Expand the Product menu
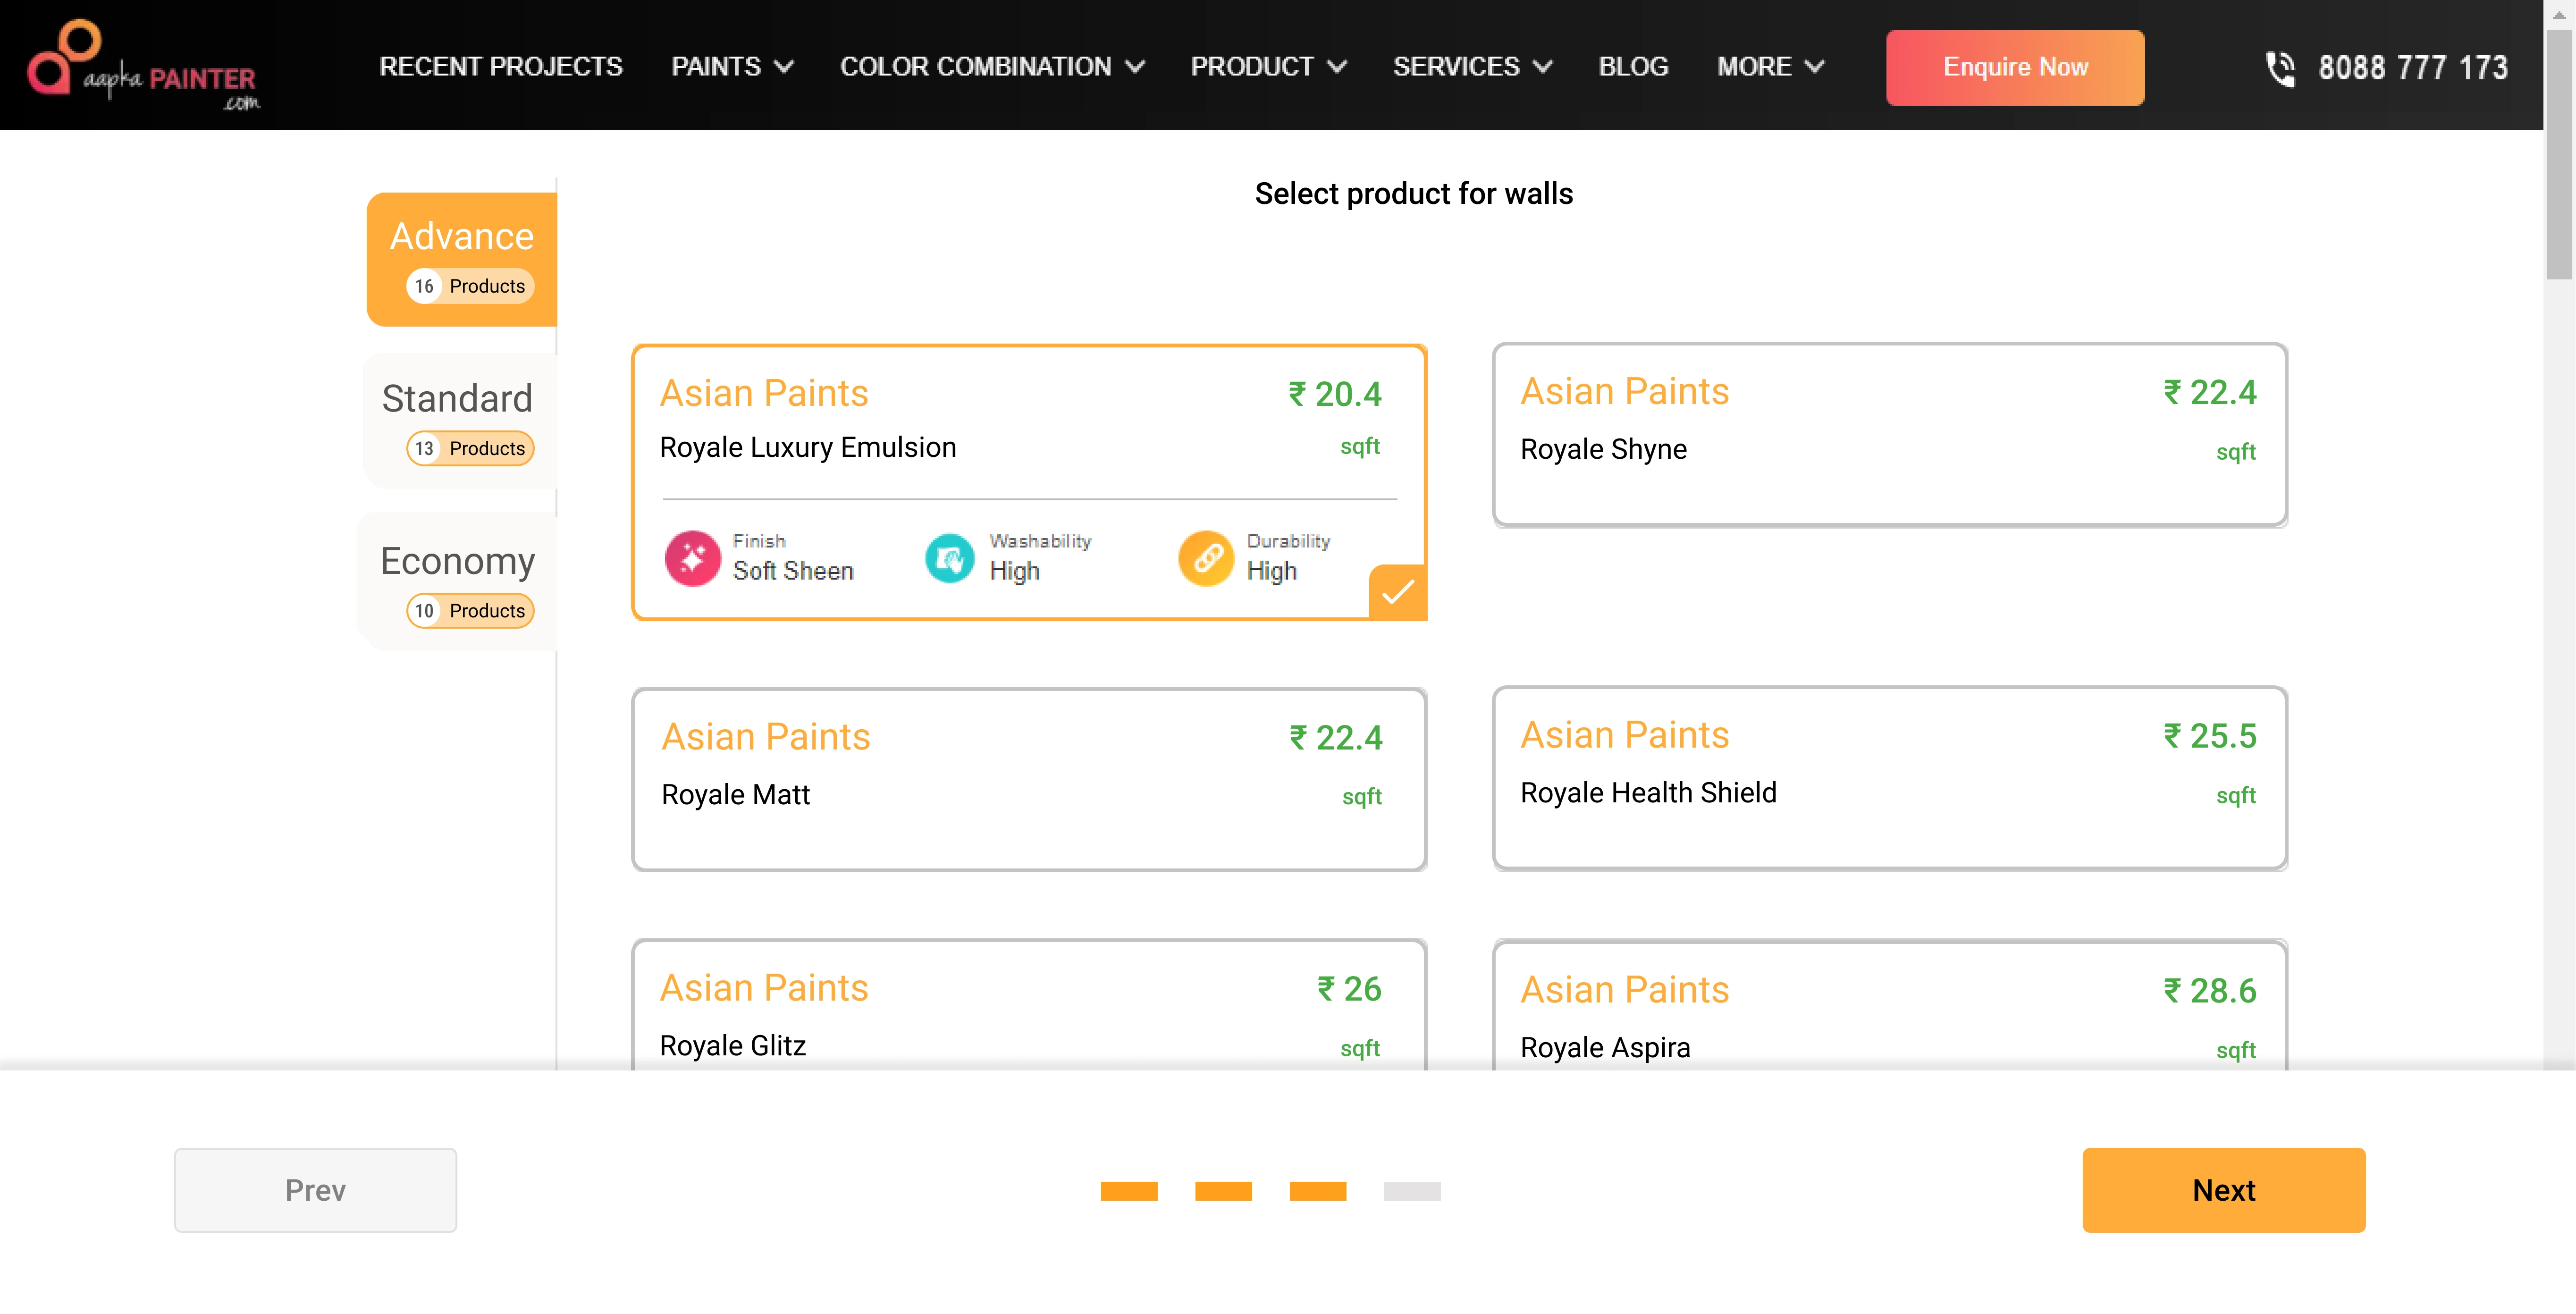 tap(1268, 66)
